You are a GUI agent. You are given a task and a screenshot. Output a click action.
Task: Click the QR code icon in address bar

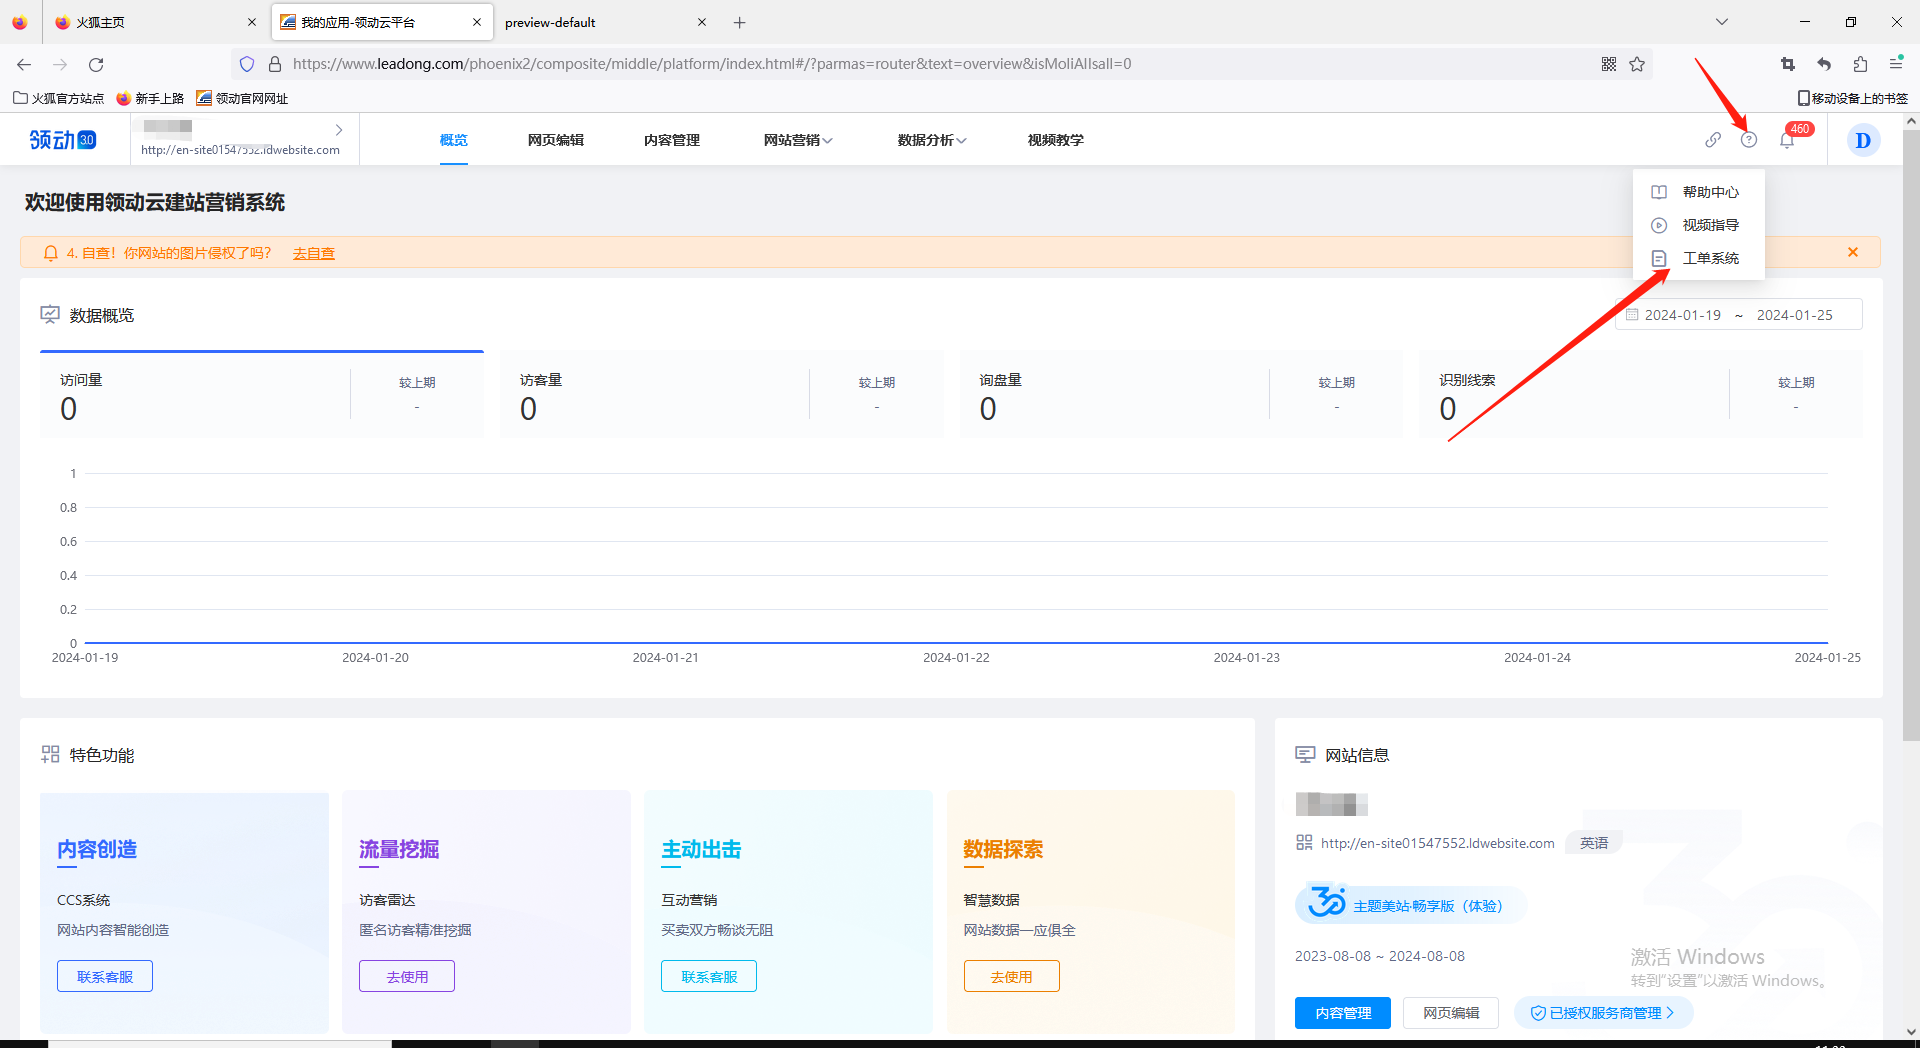1608,64
